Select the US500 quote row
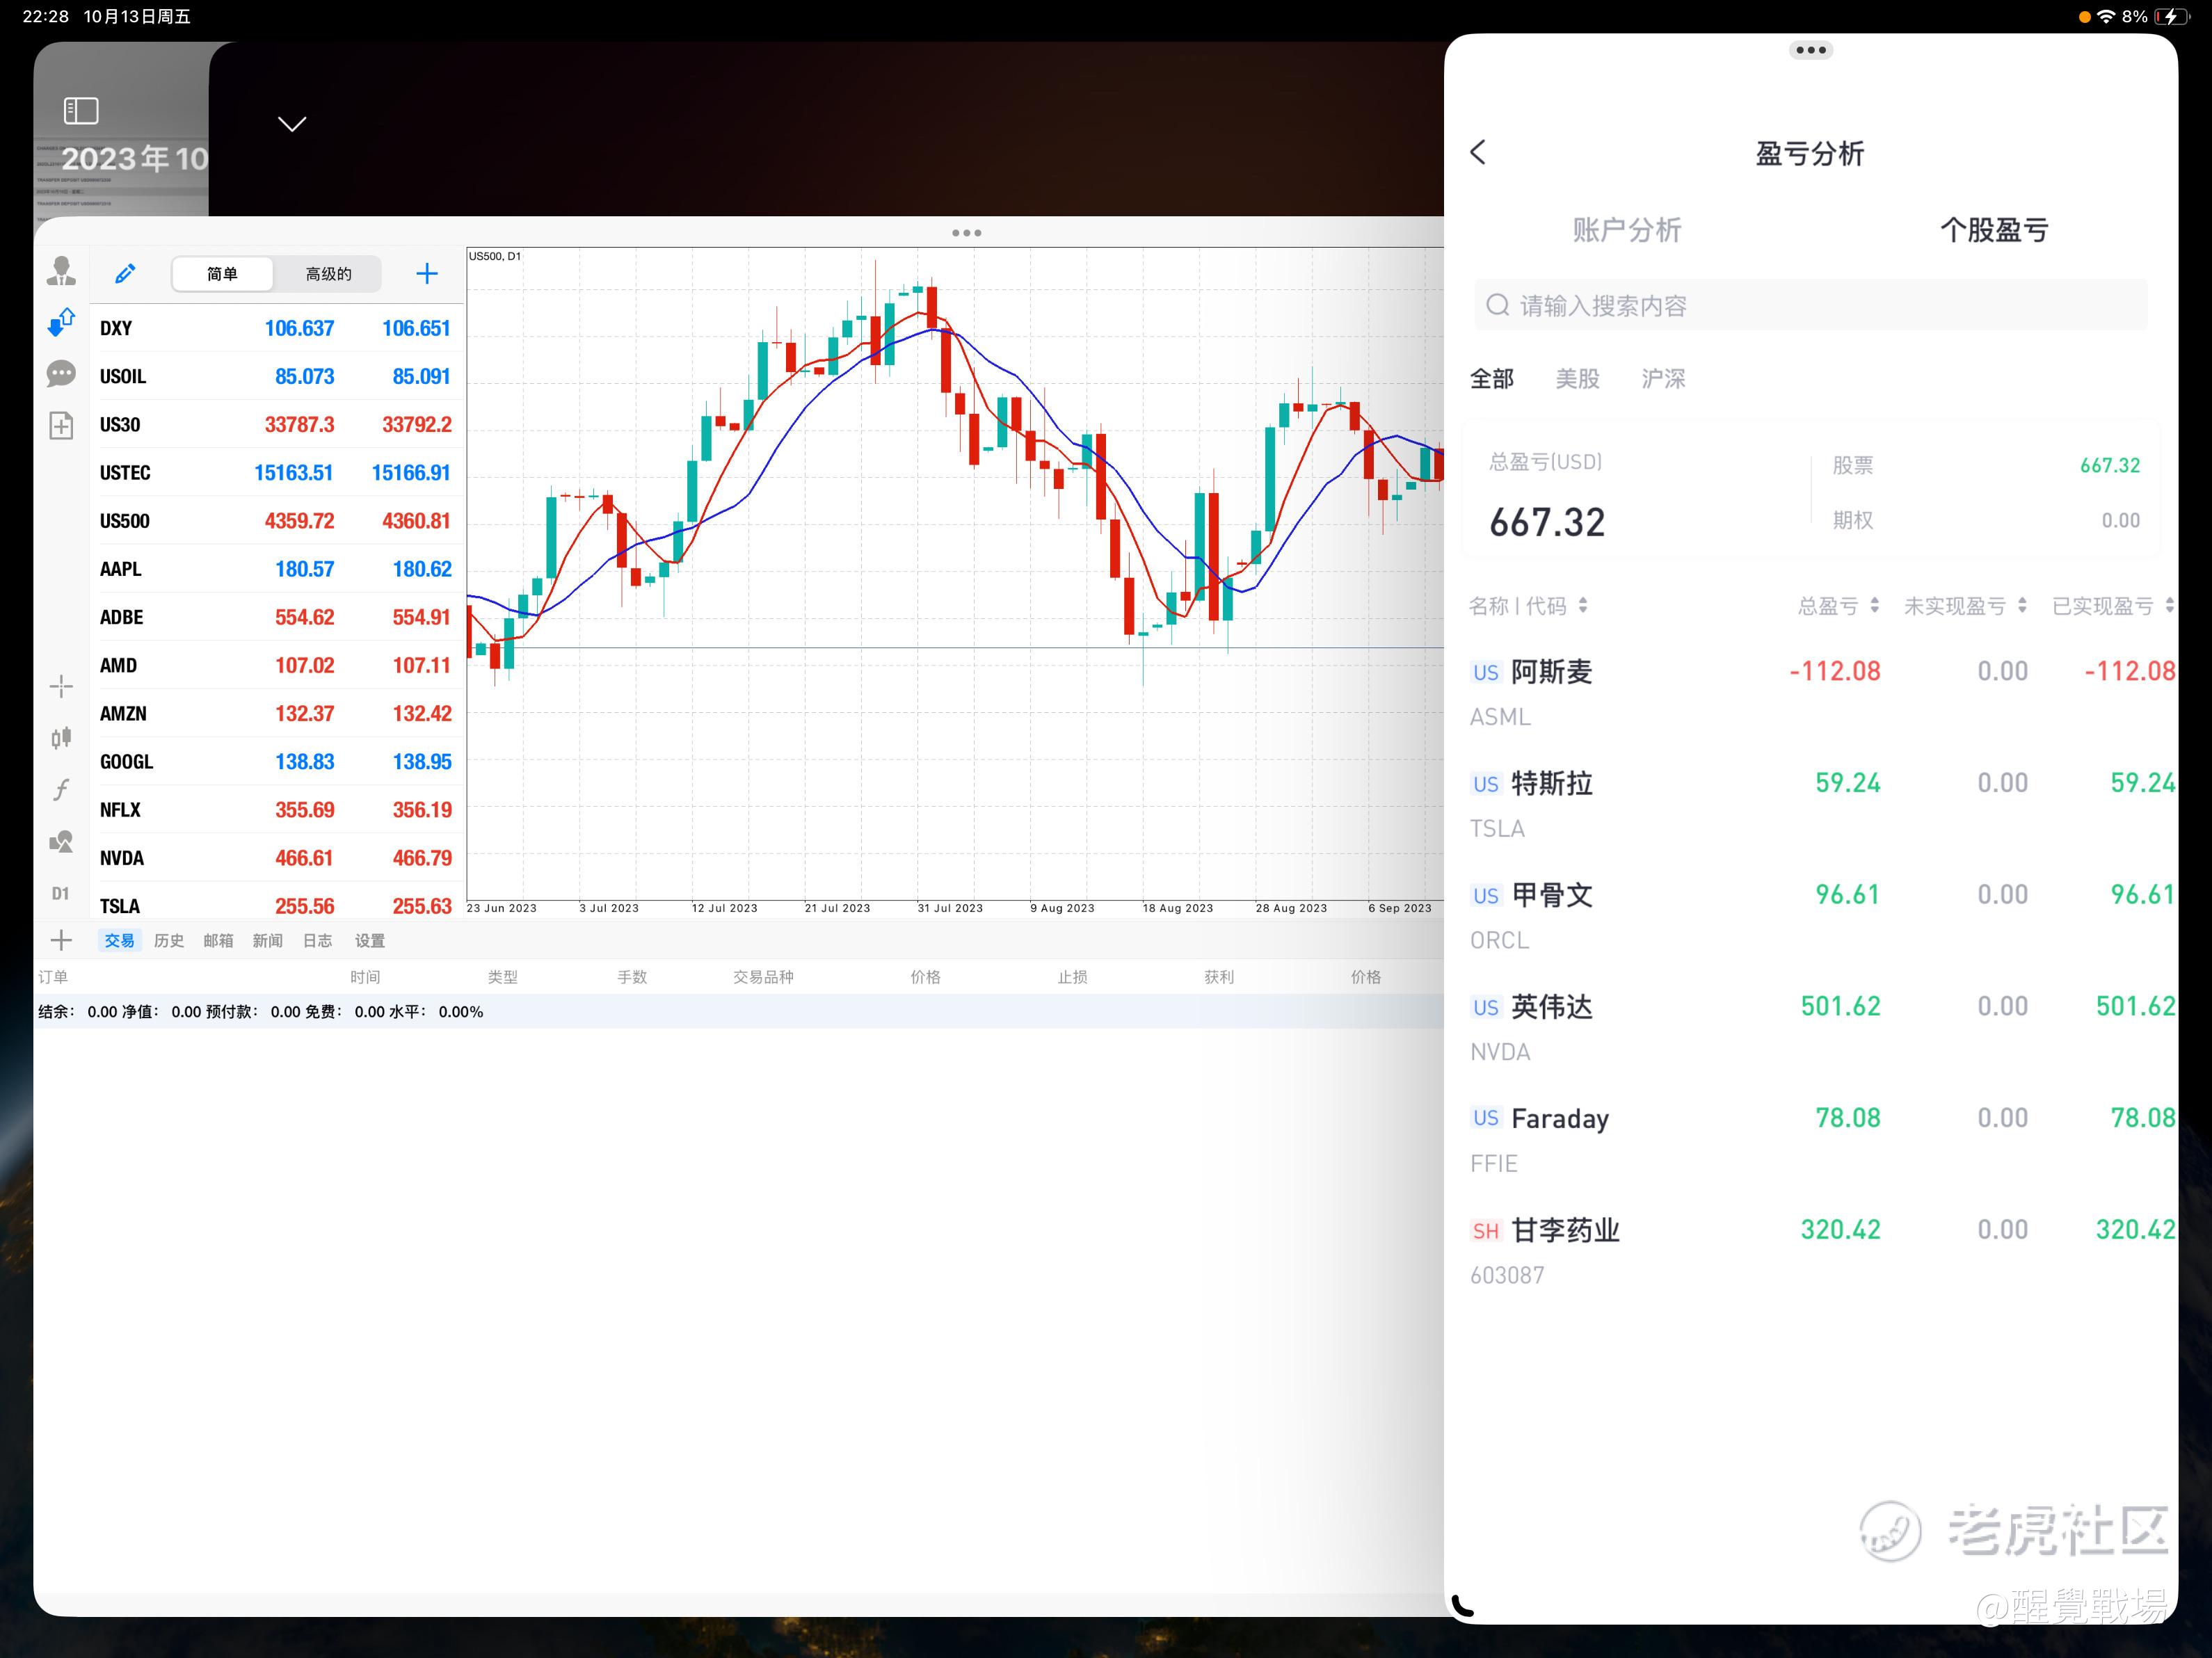The width and height of the screenshot is (2212, 1658). (277, 521)
